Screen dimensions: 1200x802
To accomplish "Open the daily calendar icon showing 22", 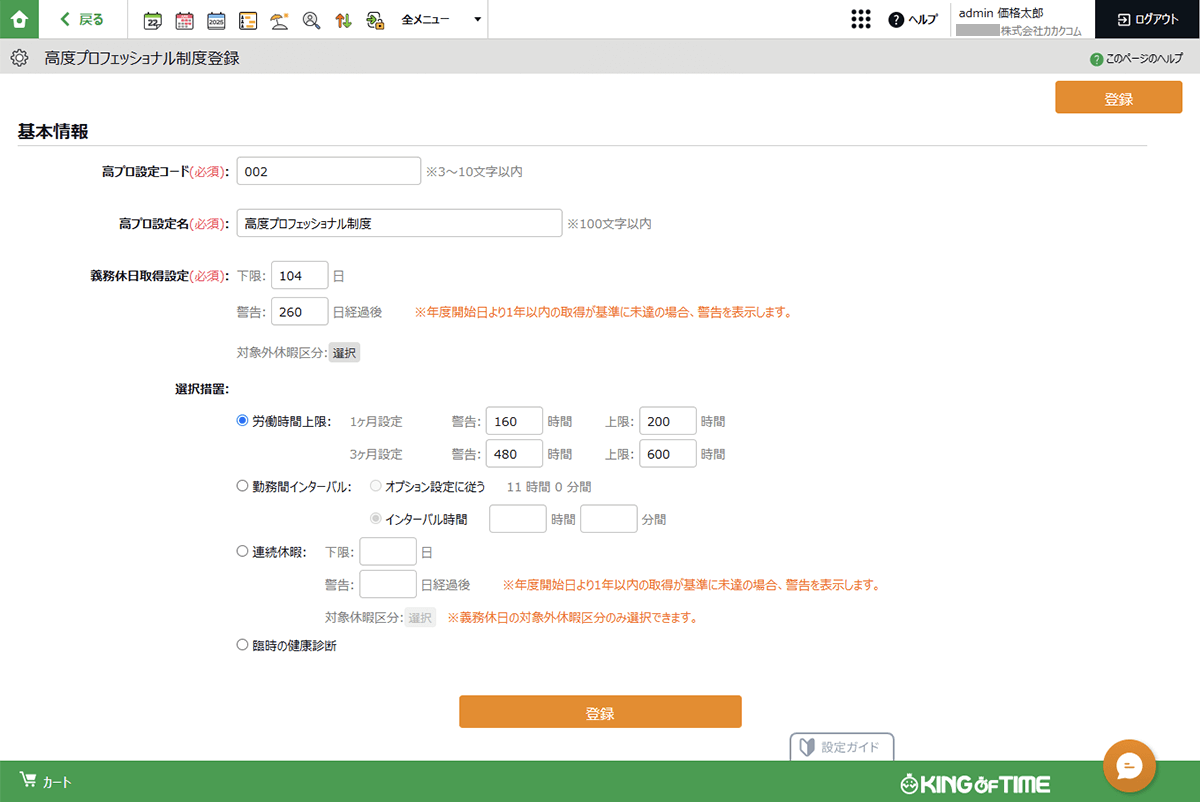I will [153, 20].
